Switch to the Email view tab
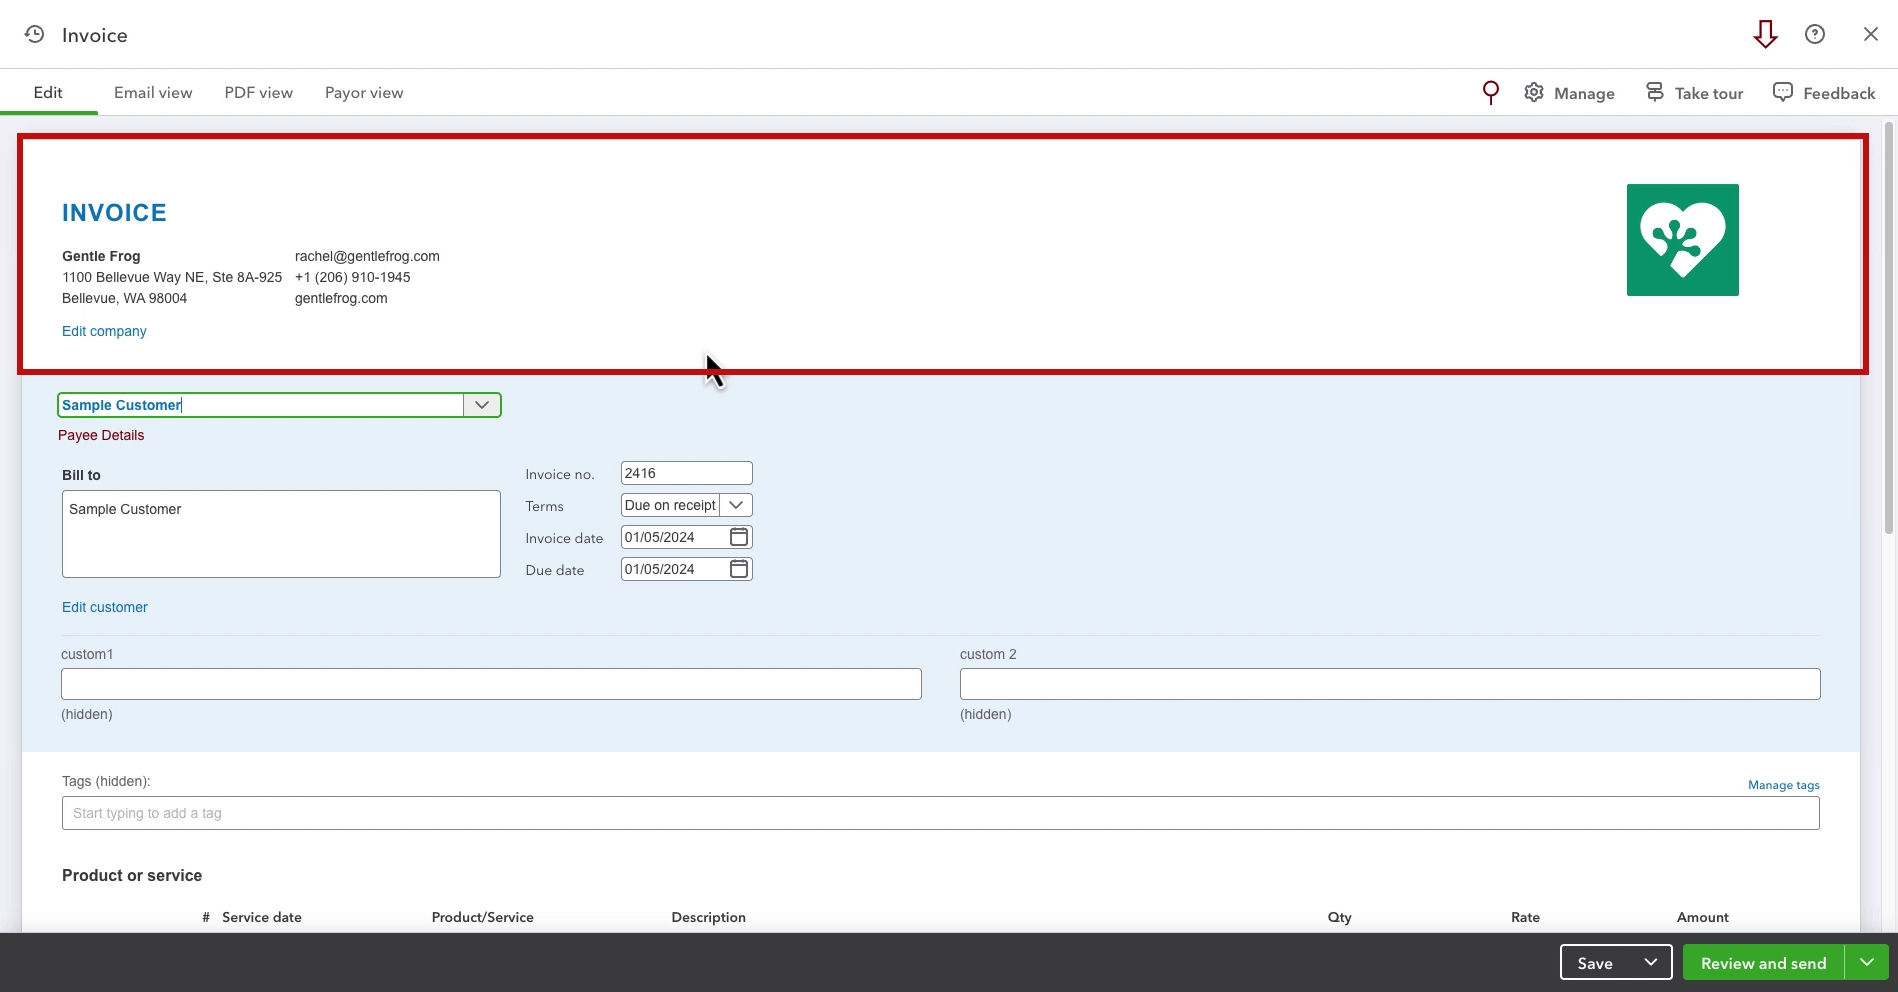The width and height of the screenshot is (1898, 992). pyautogui.click(x=153, y=93)
